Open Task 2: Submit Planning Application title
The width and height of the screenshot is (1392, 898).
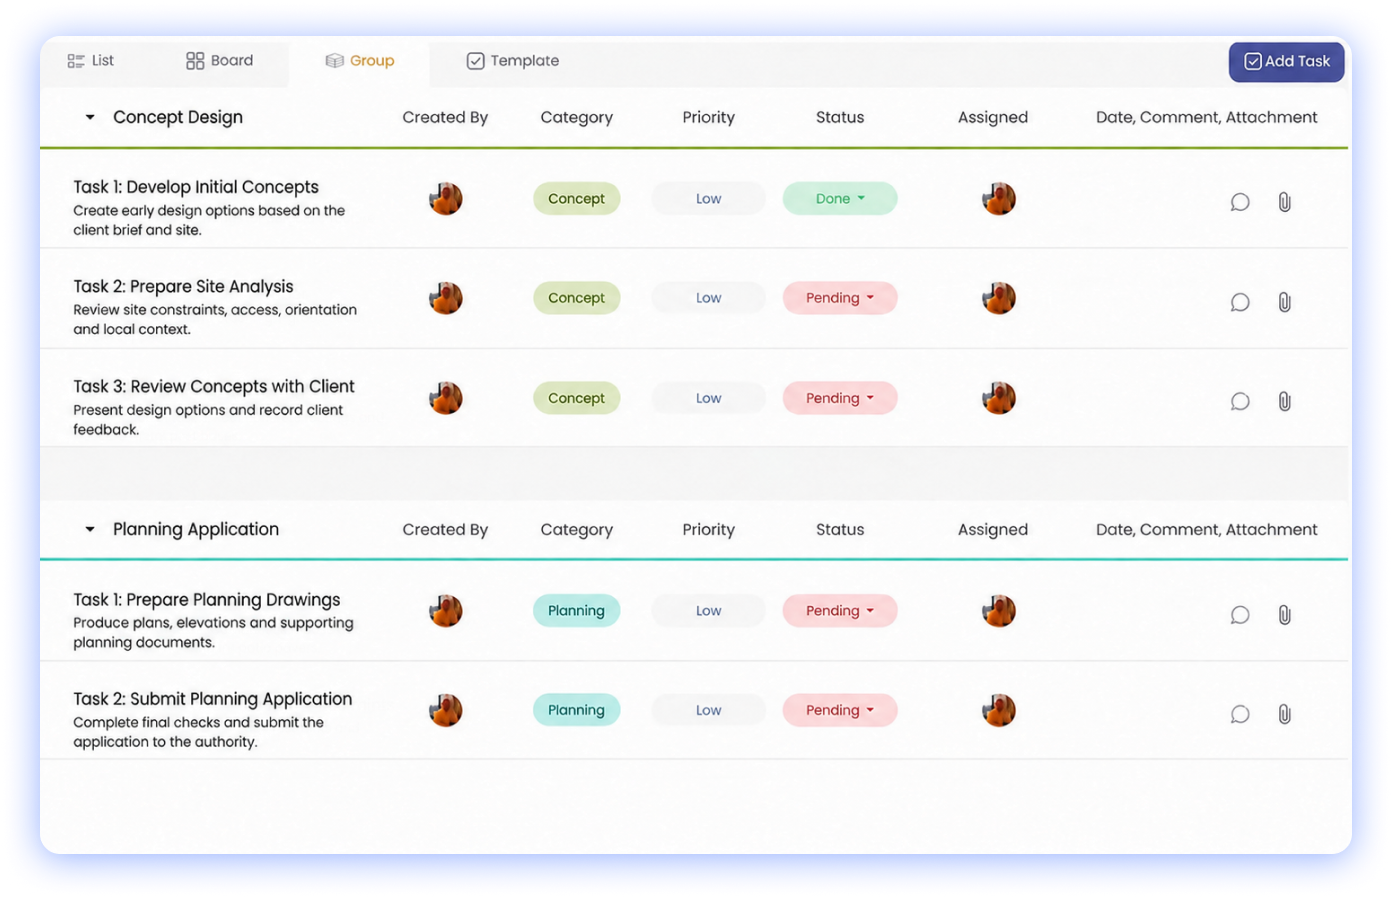point(213,699)
